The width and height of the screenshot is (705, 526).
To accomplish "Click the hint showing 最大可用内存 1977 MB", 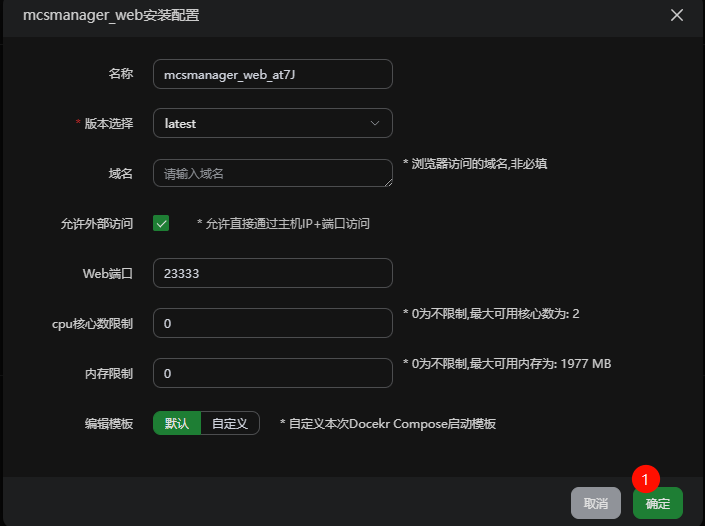I will coord(506,364).
